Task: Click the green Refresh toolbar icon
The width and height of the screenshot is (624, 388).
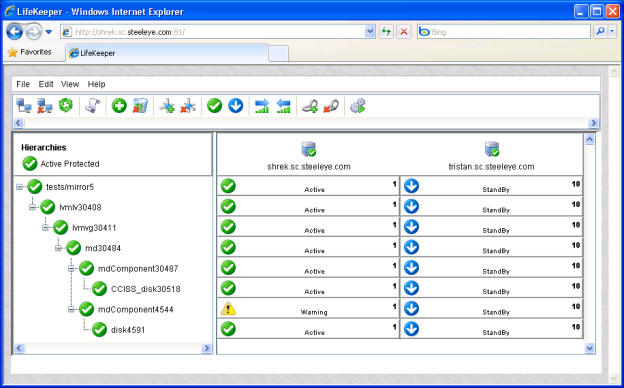Action: (66, 105)
